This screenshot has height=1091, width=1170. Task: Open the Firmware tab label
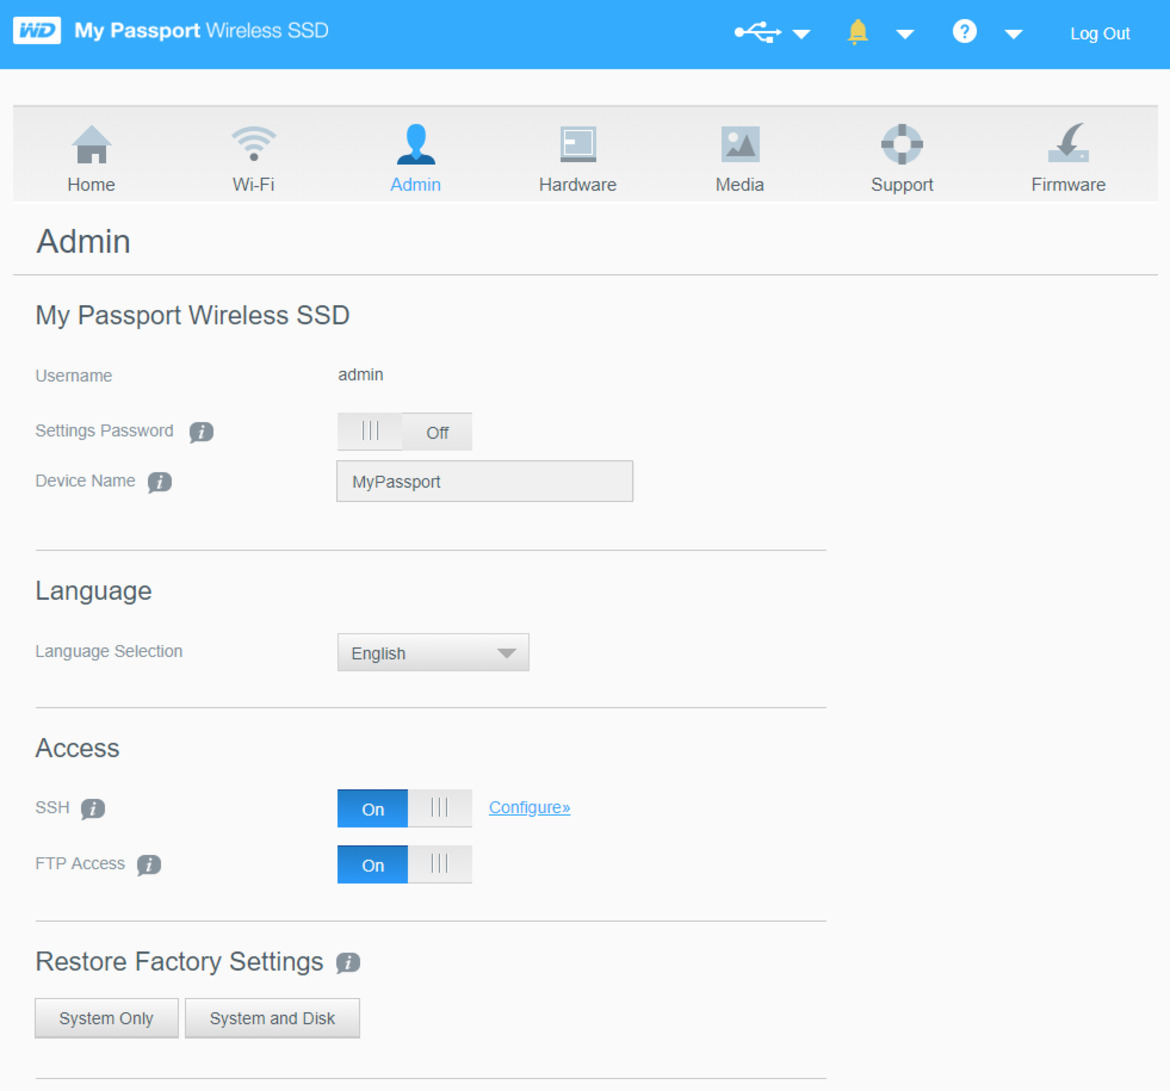[x=1069, y=185]
